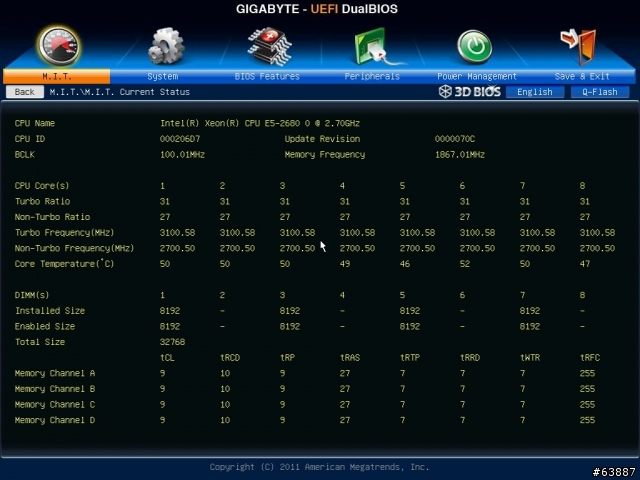
Task: Click the Update Revision label
Action: (x=322, y=139)
